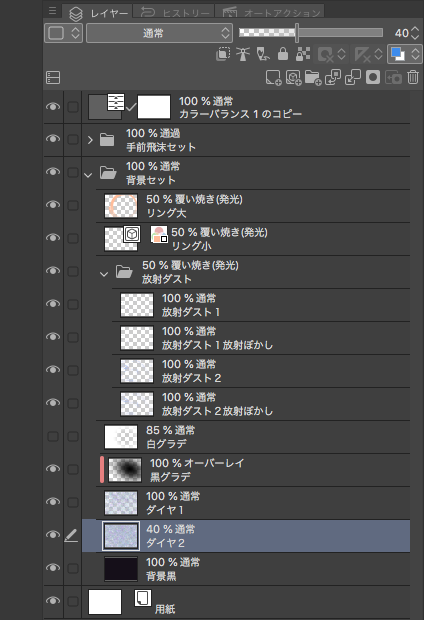Show the hidden 白グラデ layer
The image size is (424, 620).
coord(53,436)
